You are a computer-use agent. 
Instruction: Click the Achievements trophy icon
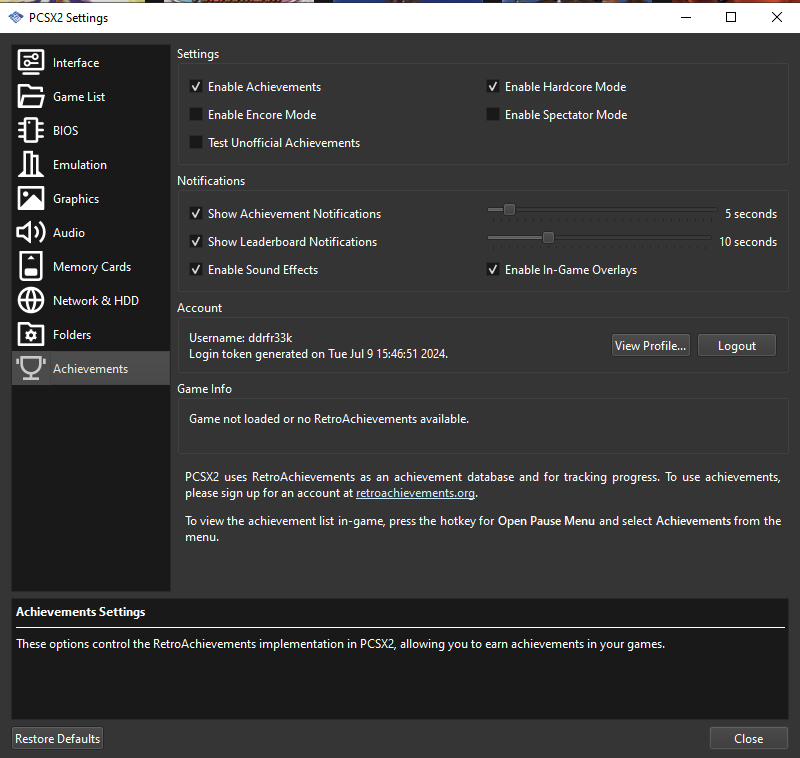[x=31, y=368]
